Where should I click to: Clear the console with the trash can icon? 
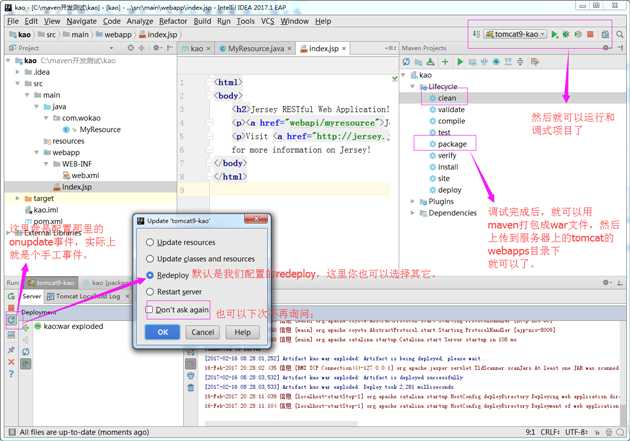click(190, 388)
